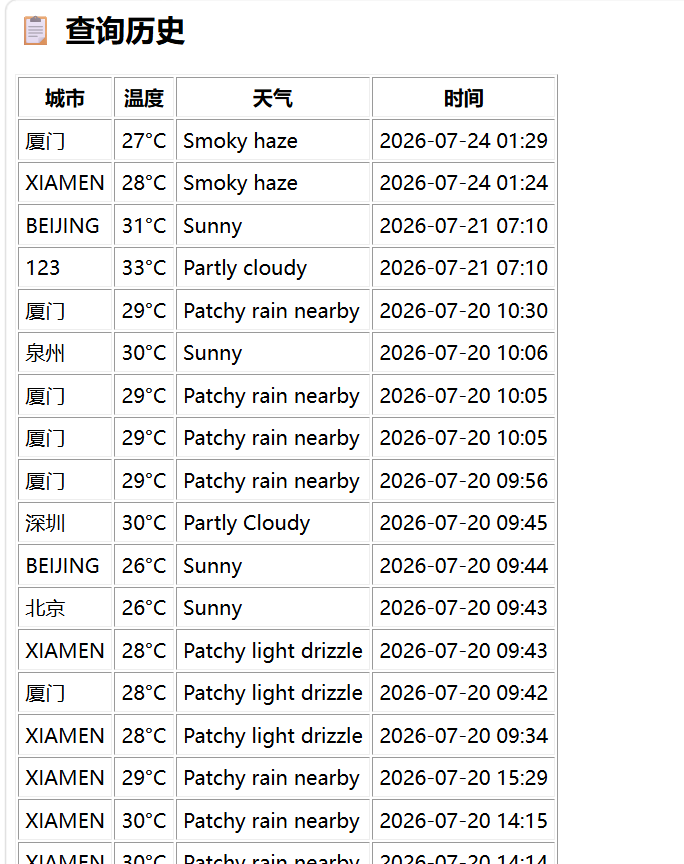Screen dimensions: 684x864
Task: Select the 天气 column header
Action: pyautogui.click(x=273, y=98)
